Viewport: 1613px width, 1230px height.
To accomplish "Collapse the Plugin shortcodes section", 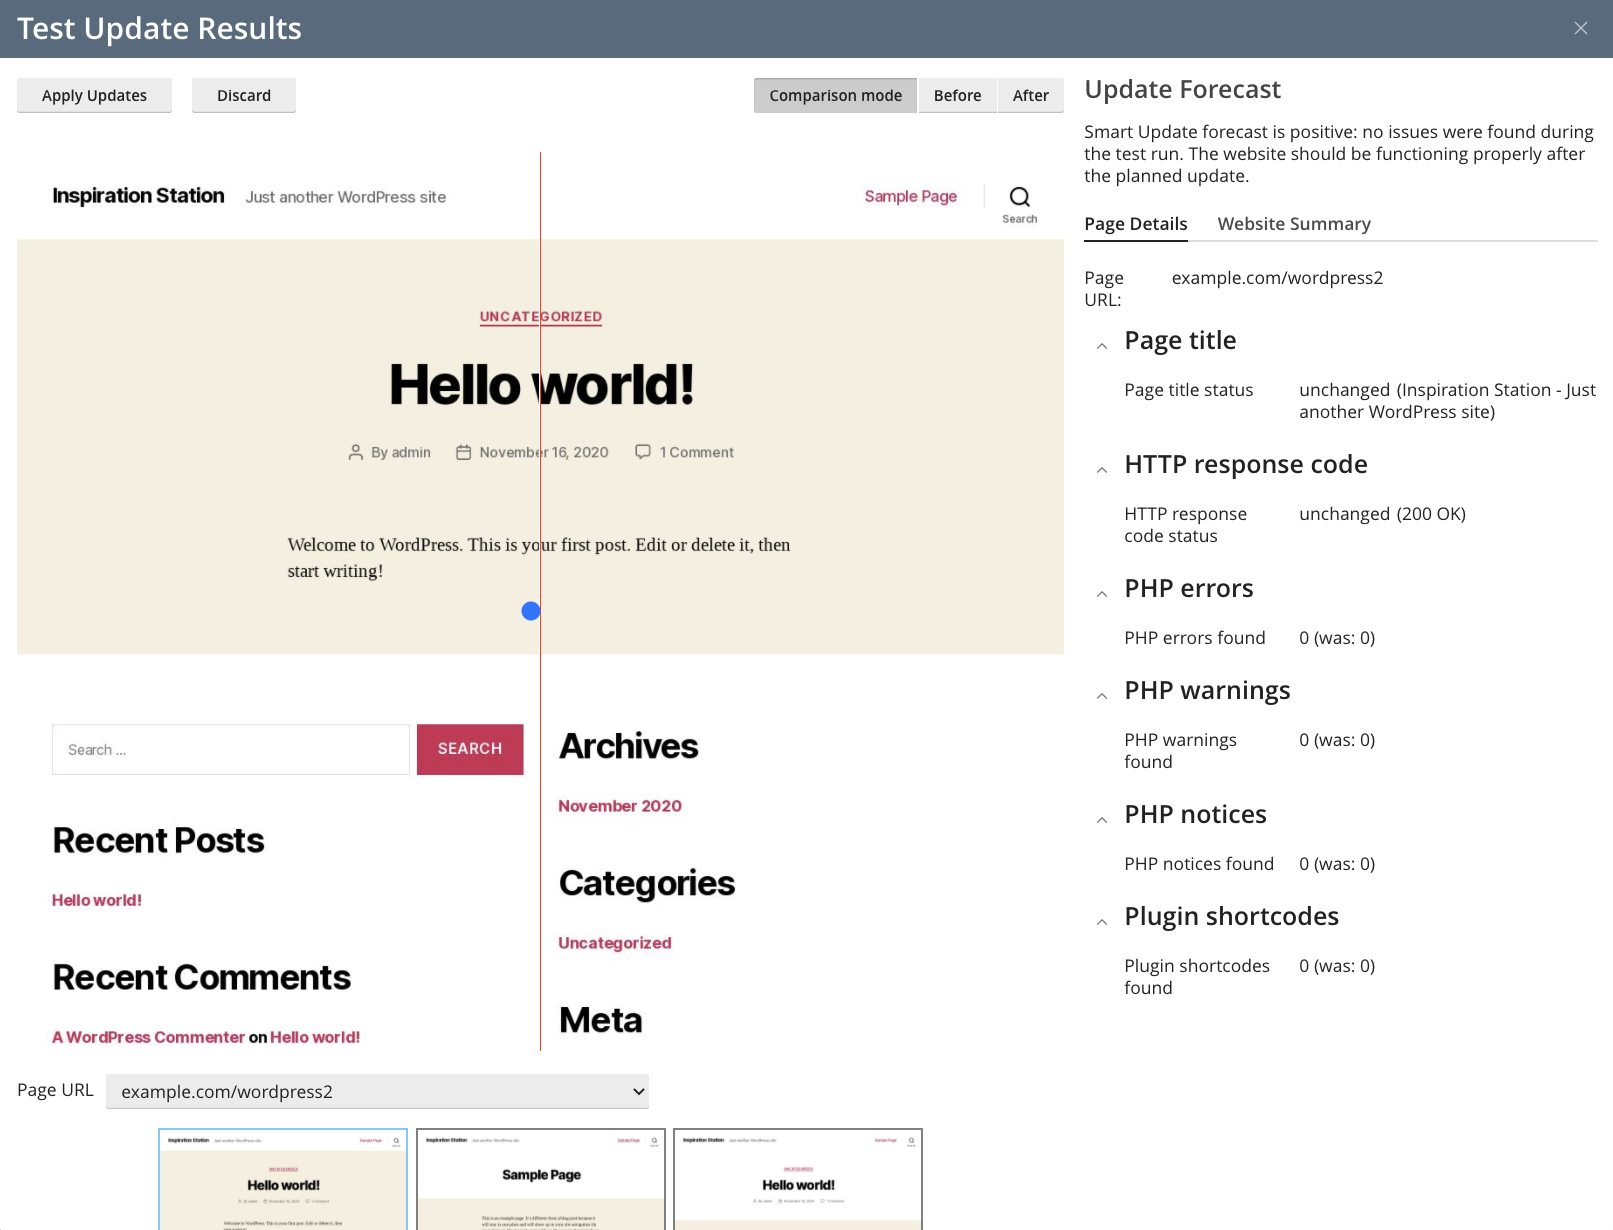I will 1102,922.
